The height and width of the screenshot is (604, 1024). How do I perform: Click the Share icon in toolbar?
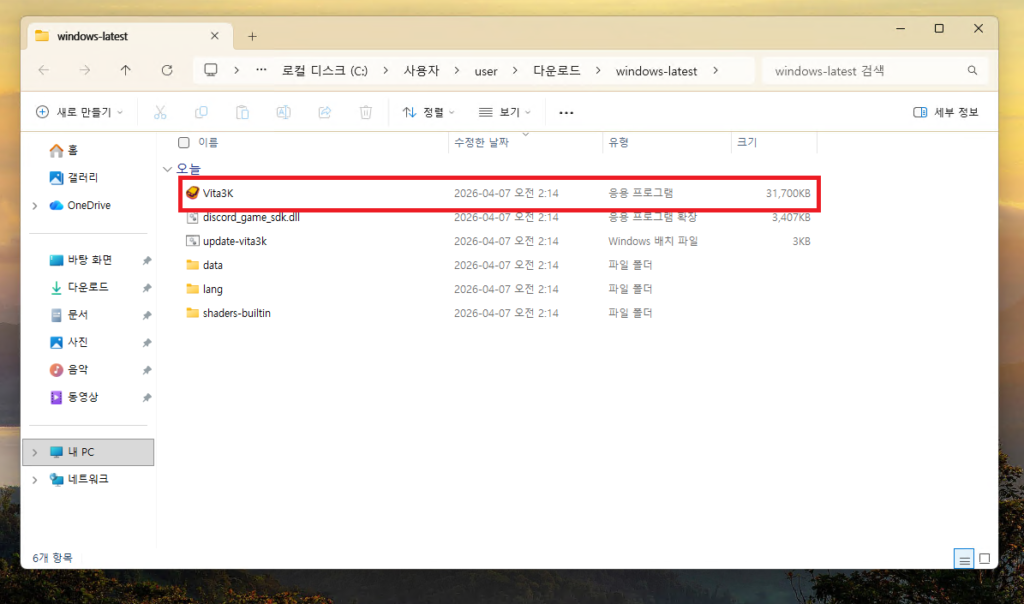tap(324, 112)
